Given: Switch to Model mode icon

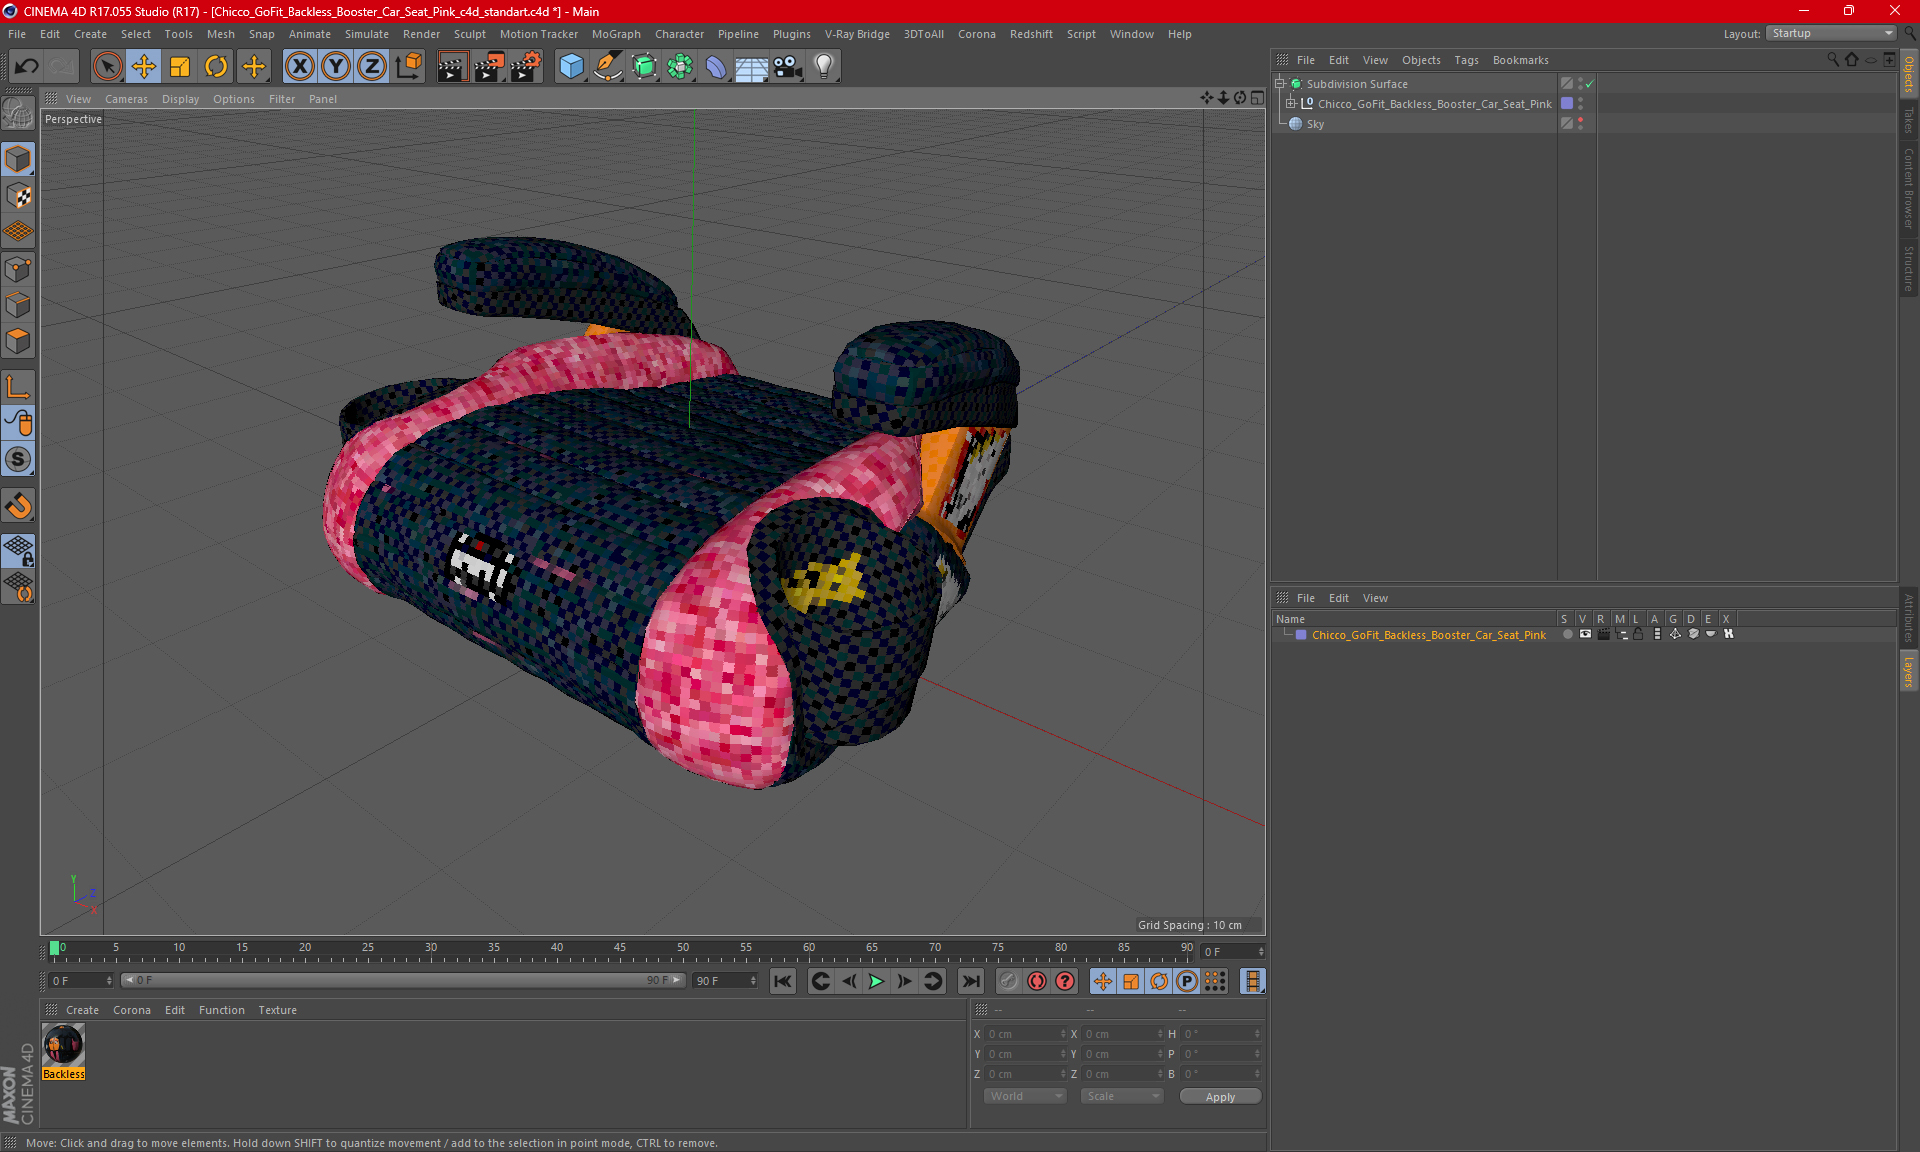Looking at the screenshot, I should [x=19, y=159].
